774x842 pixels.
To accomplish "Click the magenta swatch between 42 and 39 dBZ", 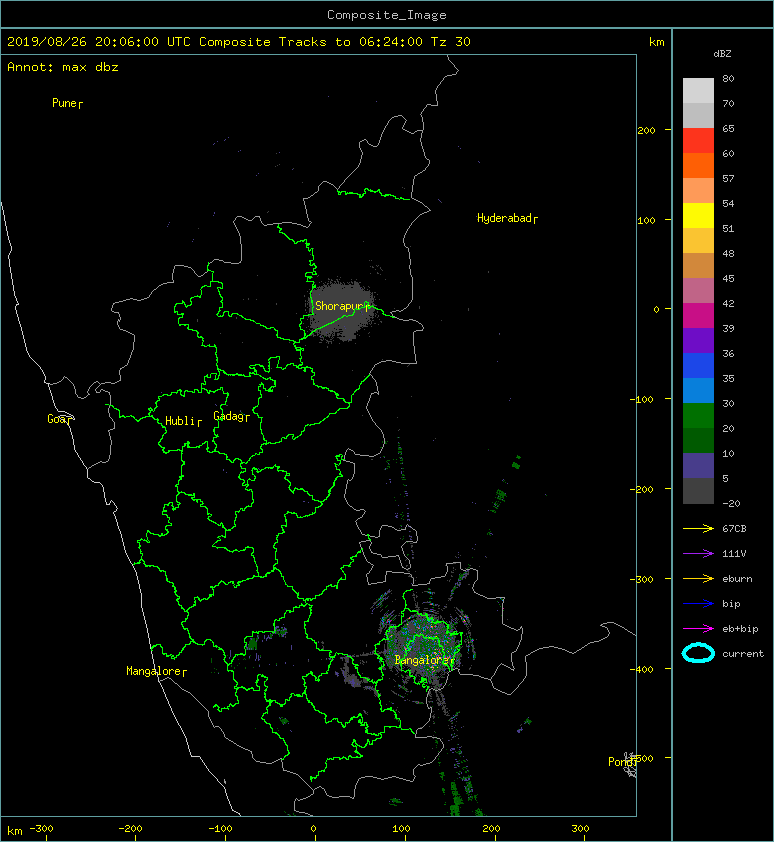I will pos(698,316).
